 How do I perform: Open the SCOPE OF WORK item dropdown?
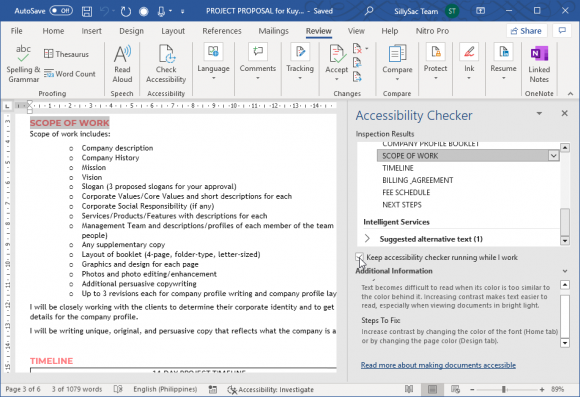[553, 156]
